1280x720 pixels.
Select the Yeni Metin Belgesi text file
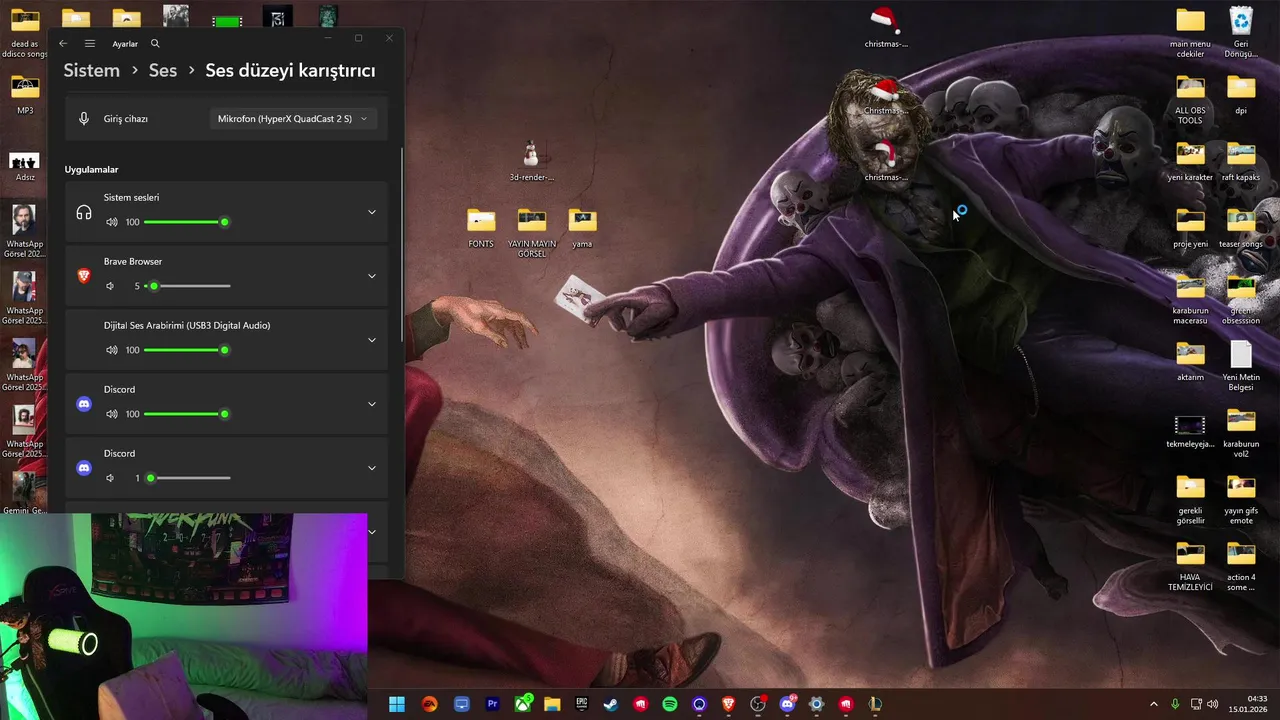(1241, 366)
